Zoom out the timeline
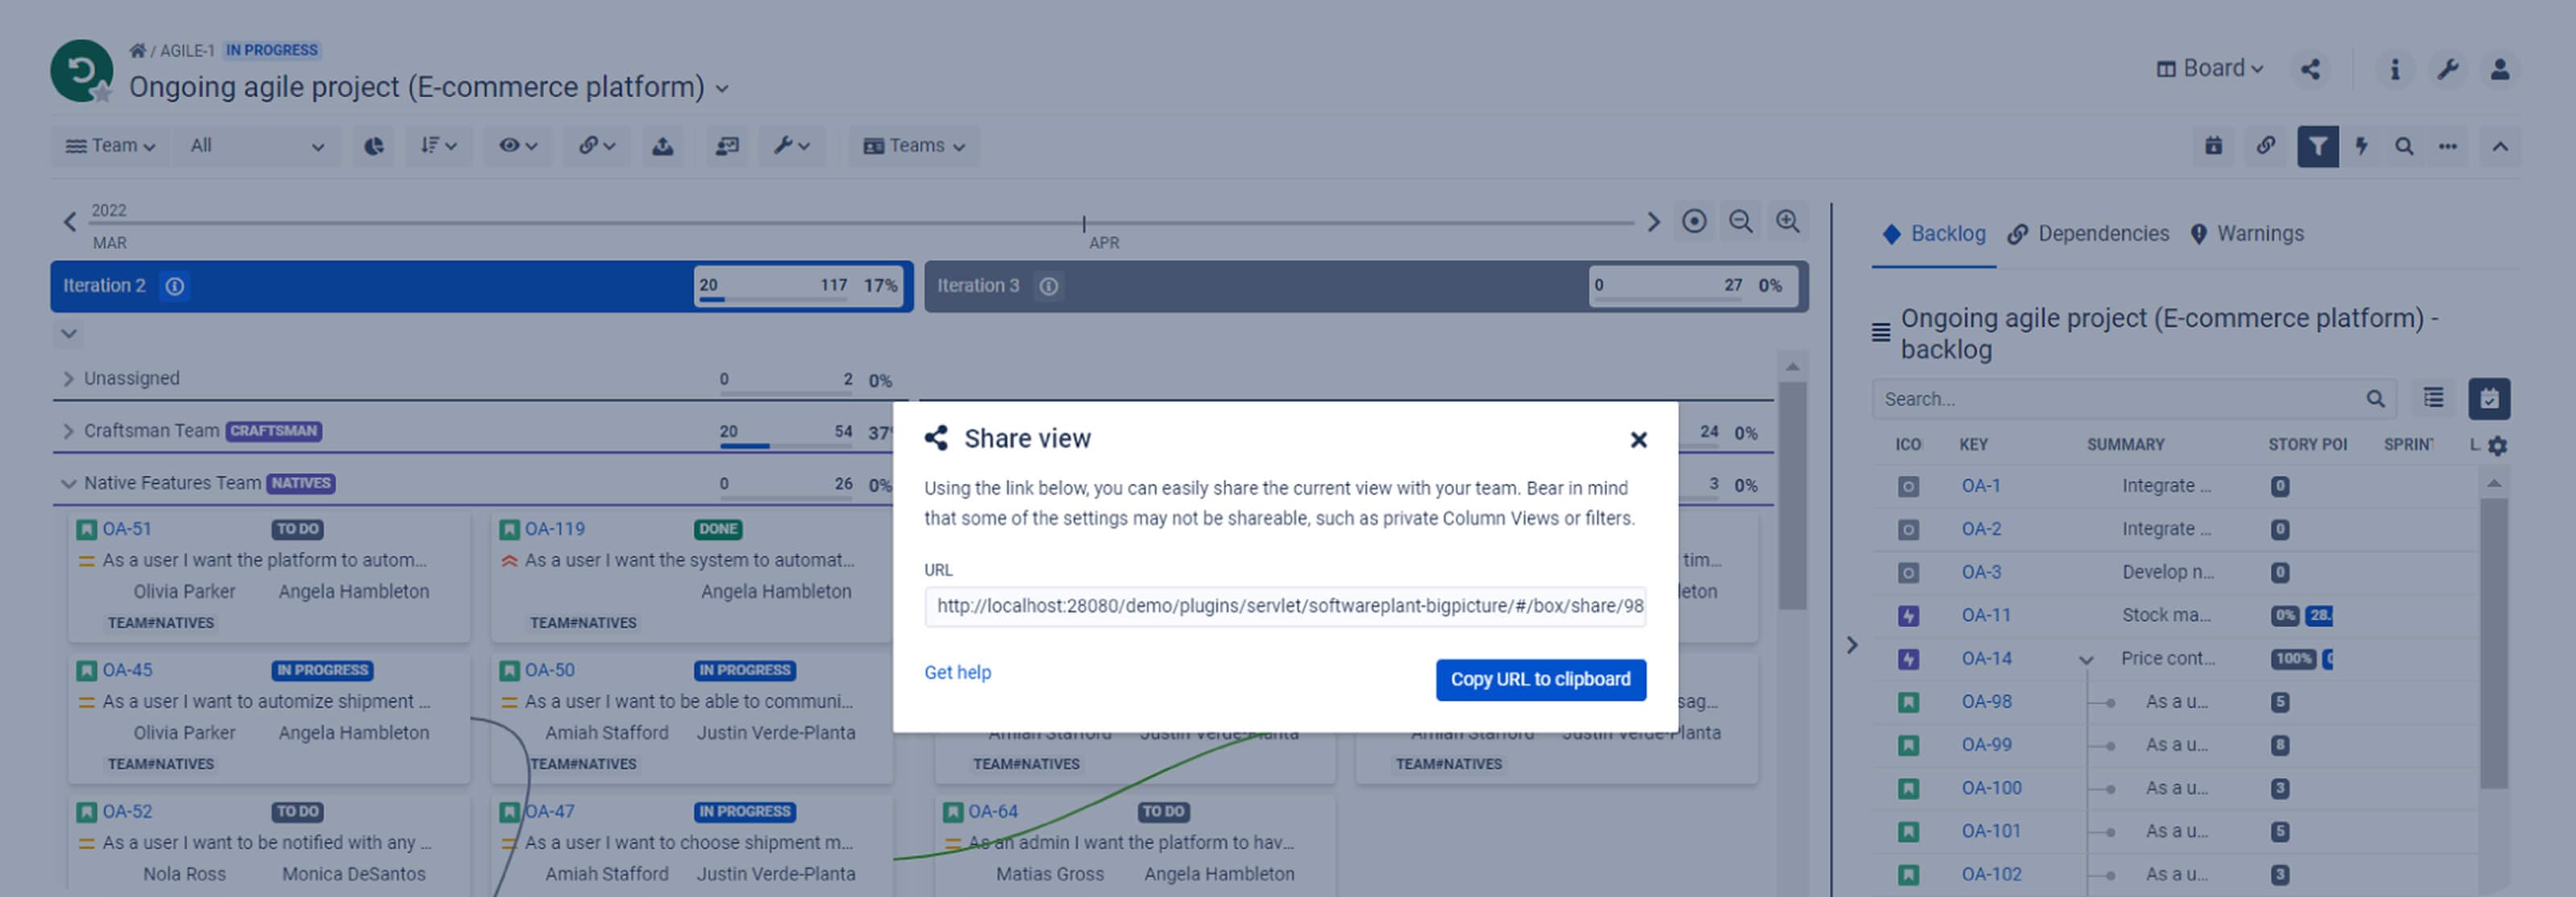The width and height of the screenshot is (2576, 897). tap(1740, 221)
